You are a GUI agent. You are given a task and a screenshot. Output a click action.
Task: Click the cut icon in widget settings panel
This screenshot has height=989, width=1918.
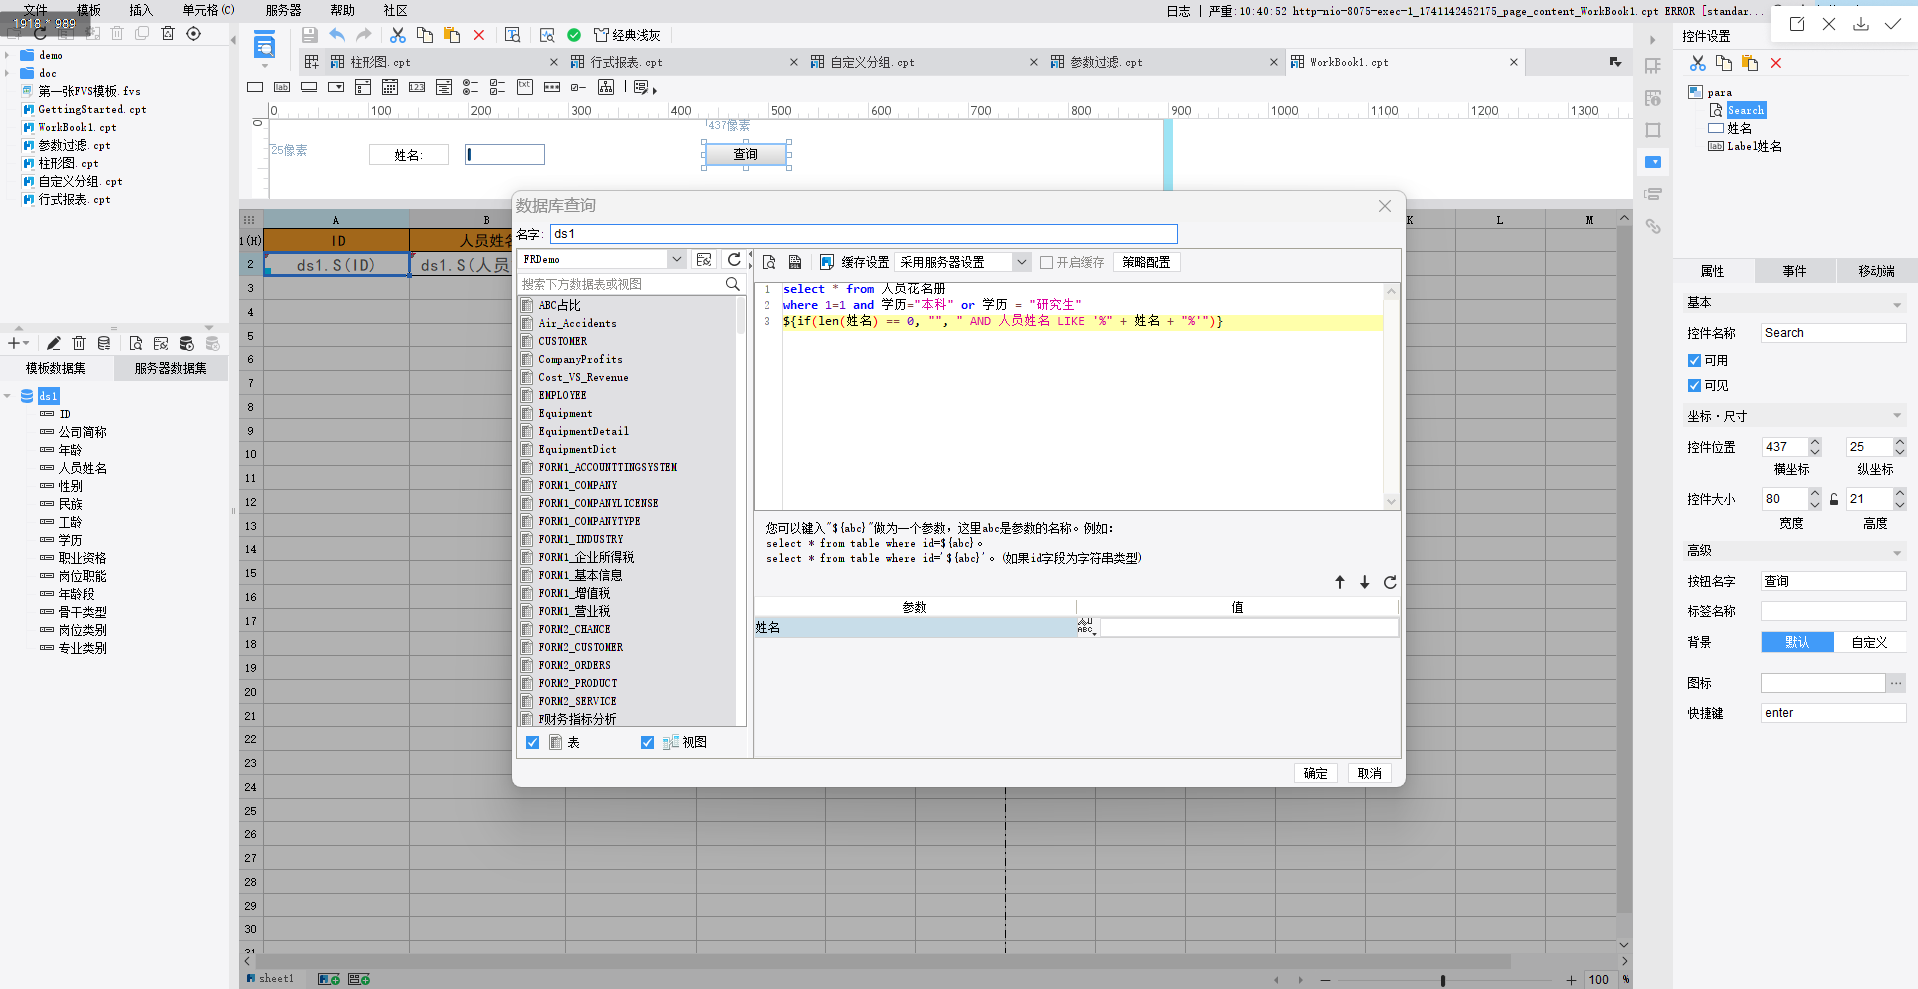point(1698,63)
